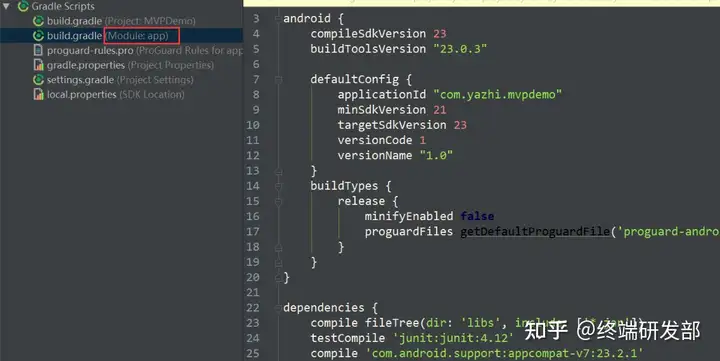Click the Project MVPDemo build.gradle icon
Screen dimensions: 720x361
(39, 21)
